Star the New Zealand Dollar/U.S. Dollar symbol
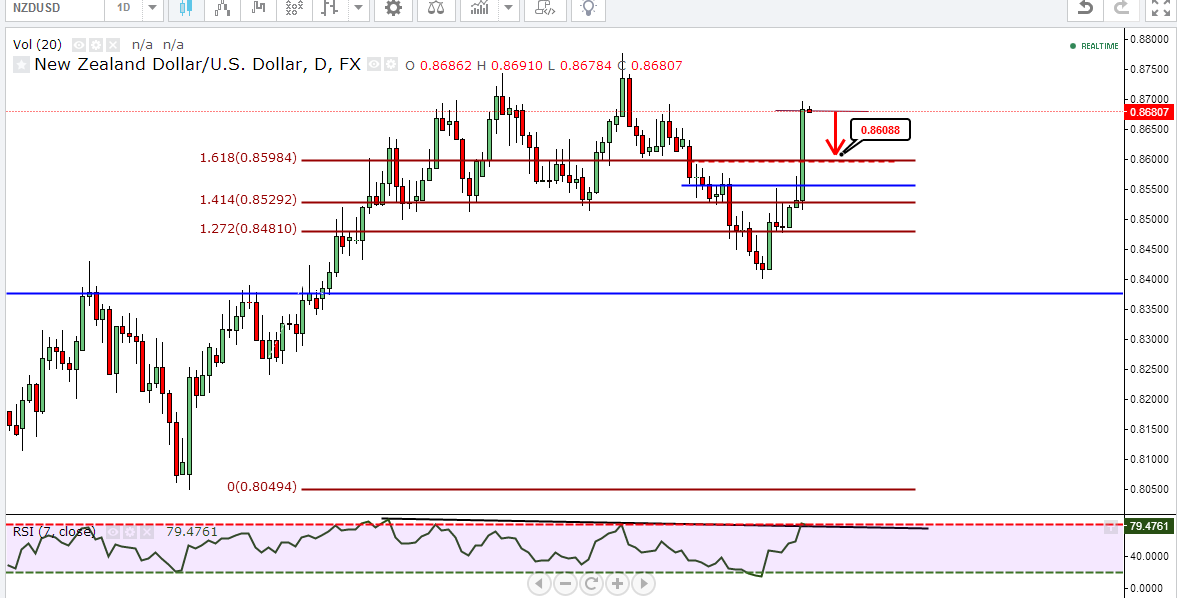Screen dimensions: 1177x598 point(22,65)
